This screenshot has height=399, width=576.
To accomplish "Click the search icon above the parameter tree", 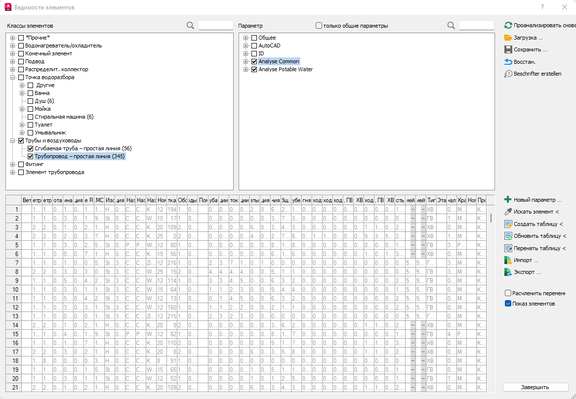I will pyautogui.click(x=451, y=25).
